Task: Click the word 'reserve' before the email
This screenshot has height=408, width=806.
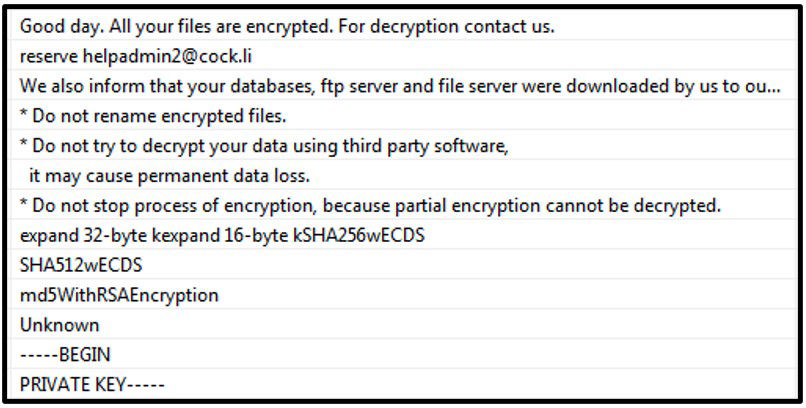Action: pos(49,57)
